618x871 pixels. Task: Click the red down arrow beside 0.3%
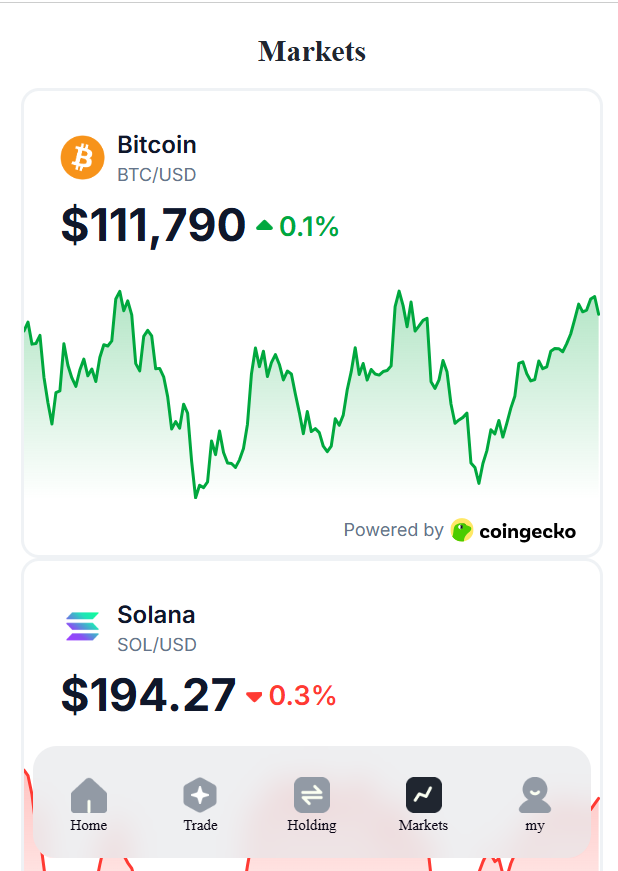pyautogui.click(x=254, y=696)
